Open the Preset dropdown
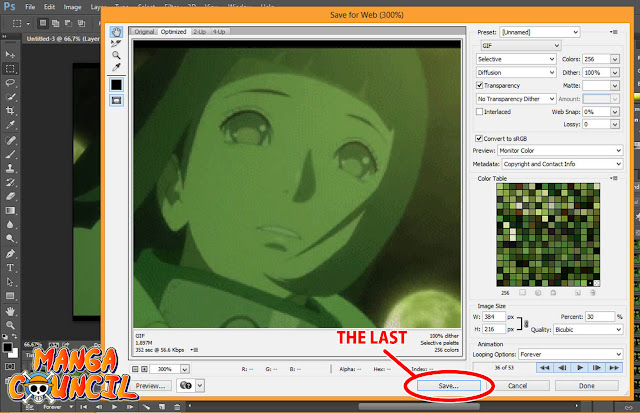 coord(539,32)
